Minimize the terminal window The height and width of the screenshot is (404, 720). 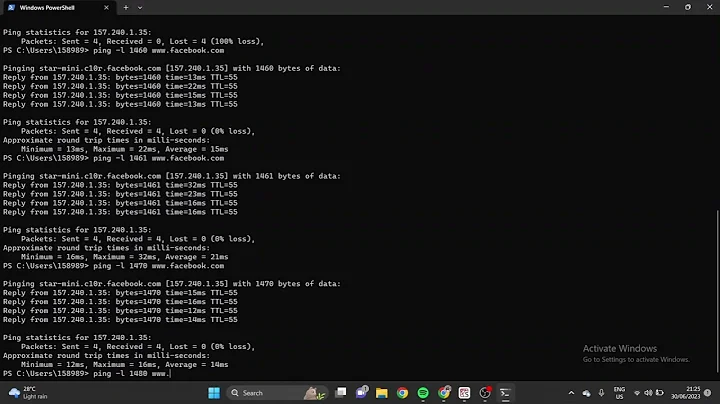(x=666, y=7)
